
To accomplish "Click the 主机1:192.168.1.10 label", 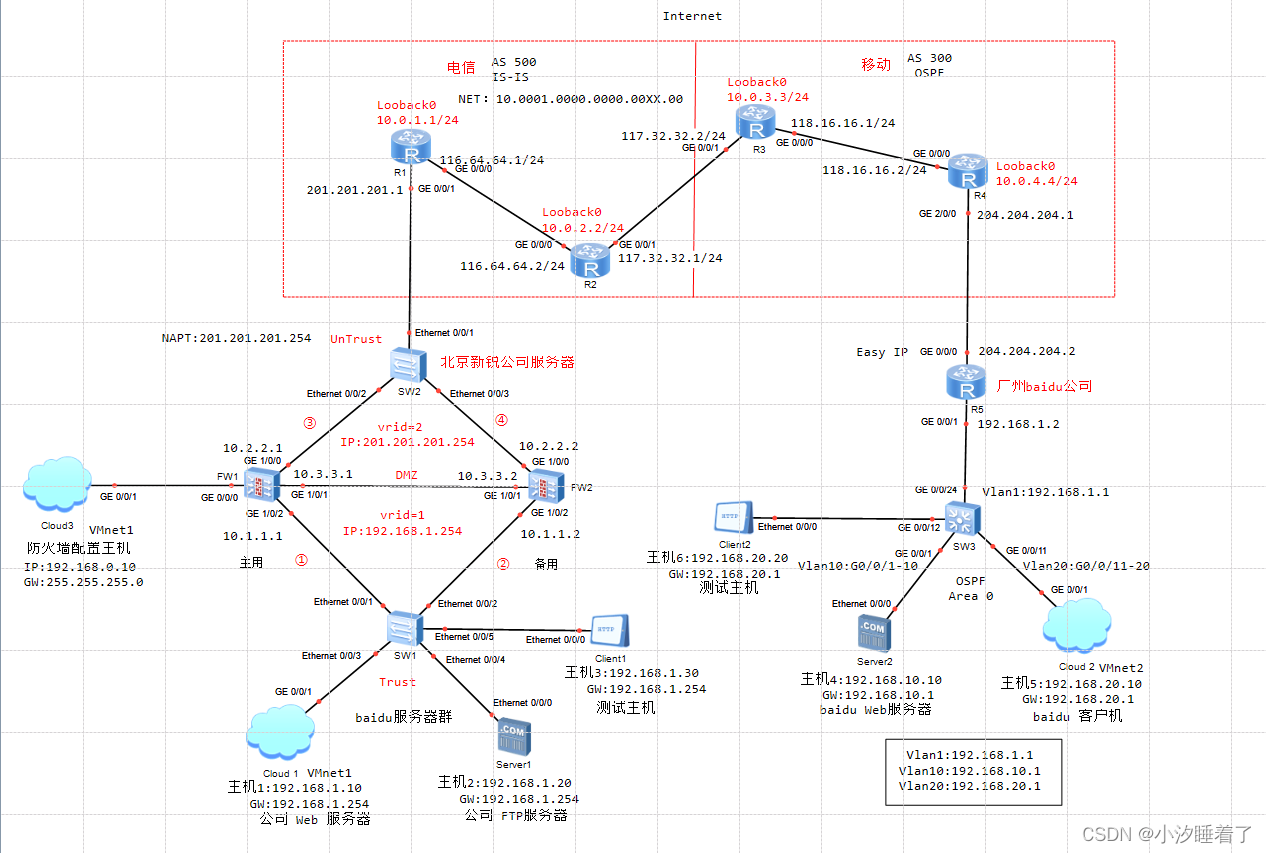I will coord(295,788).
